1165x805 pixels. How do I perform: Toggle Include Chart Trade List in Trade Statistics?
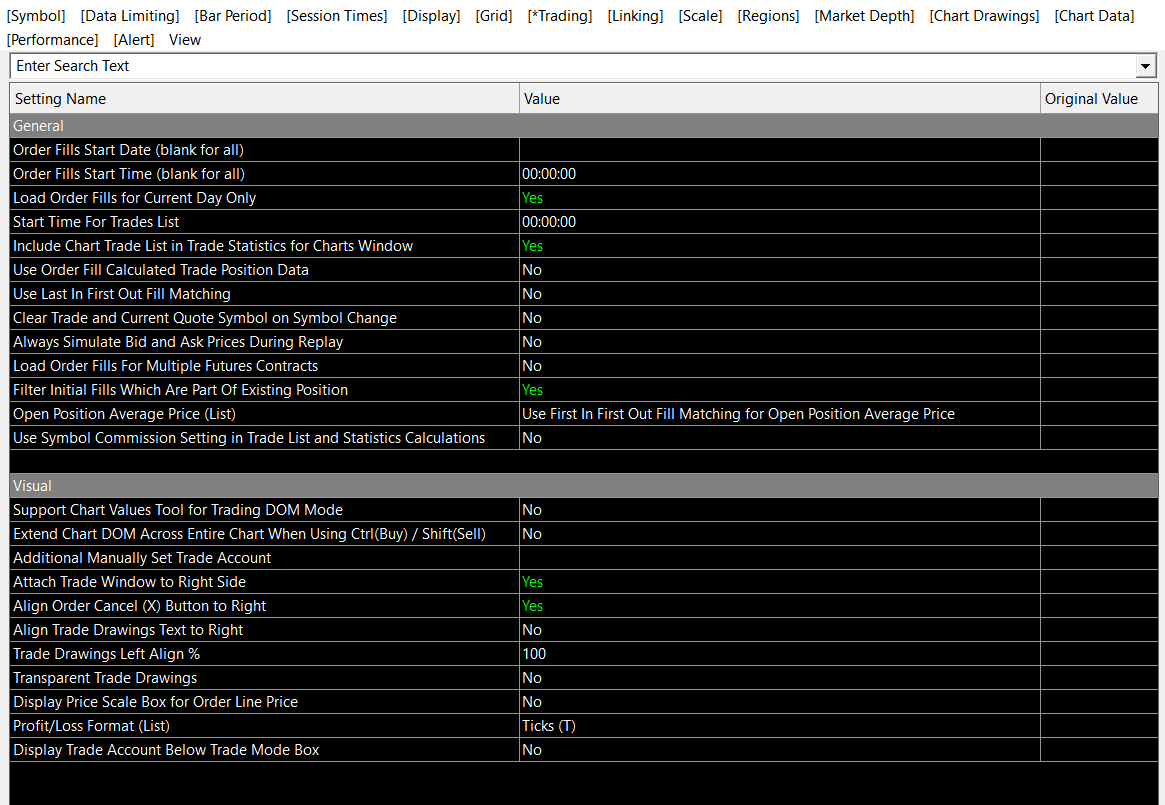point(779,246)
